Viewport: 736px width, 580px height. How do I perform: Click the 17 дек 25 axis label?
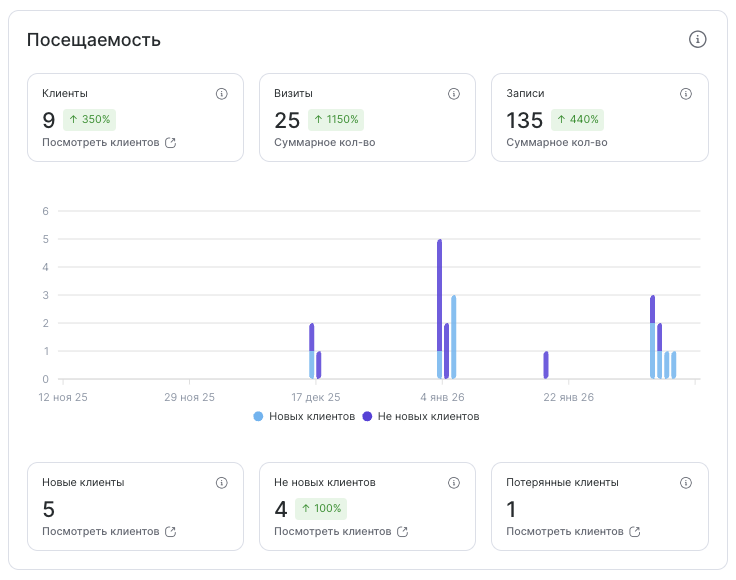pos(315,397)
